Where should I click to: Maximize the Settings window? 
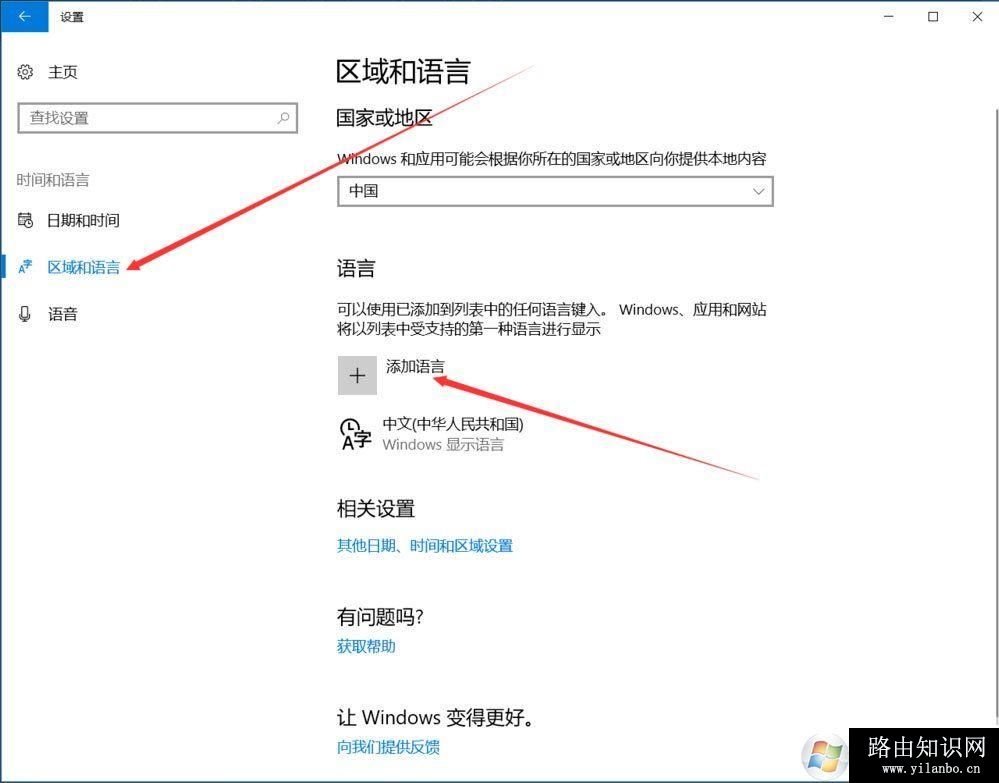(x=933, y=17)
